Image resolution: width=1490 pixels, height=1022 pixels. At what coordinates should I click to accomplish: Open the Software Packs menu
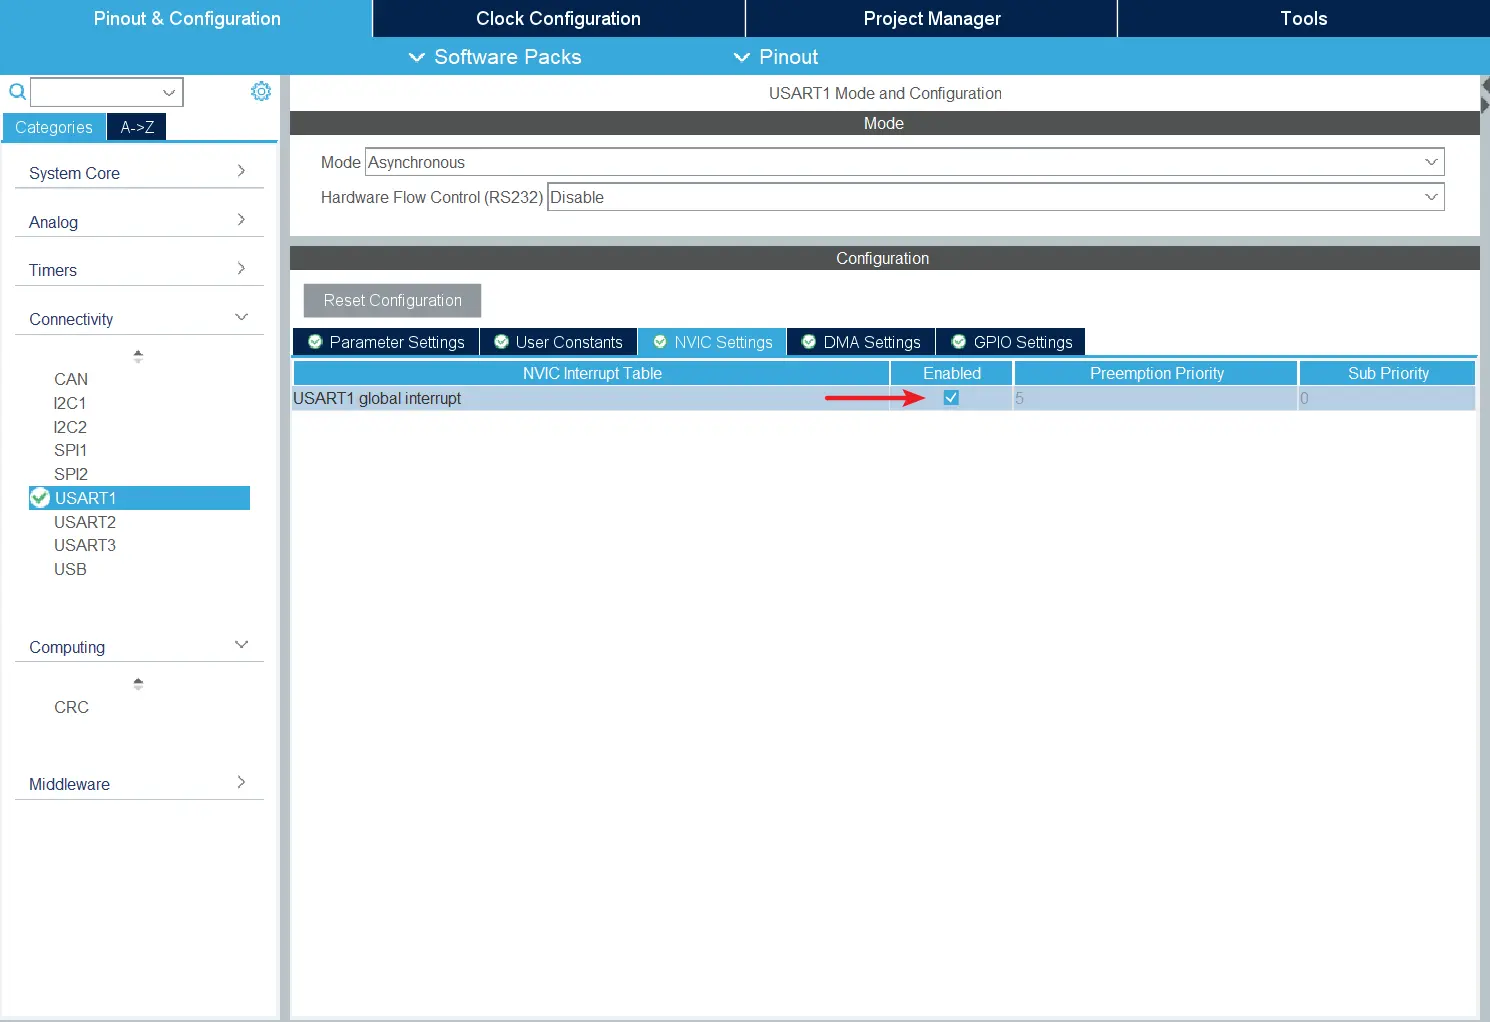click(495, 57)
